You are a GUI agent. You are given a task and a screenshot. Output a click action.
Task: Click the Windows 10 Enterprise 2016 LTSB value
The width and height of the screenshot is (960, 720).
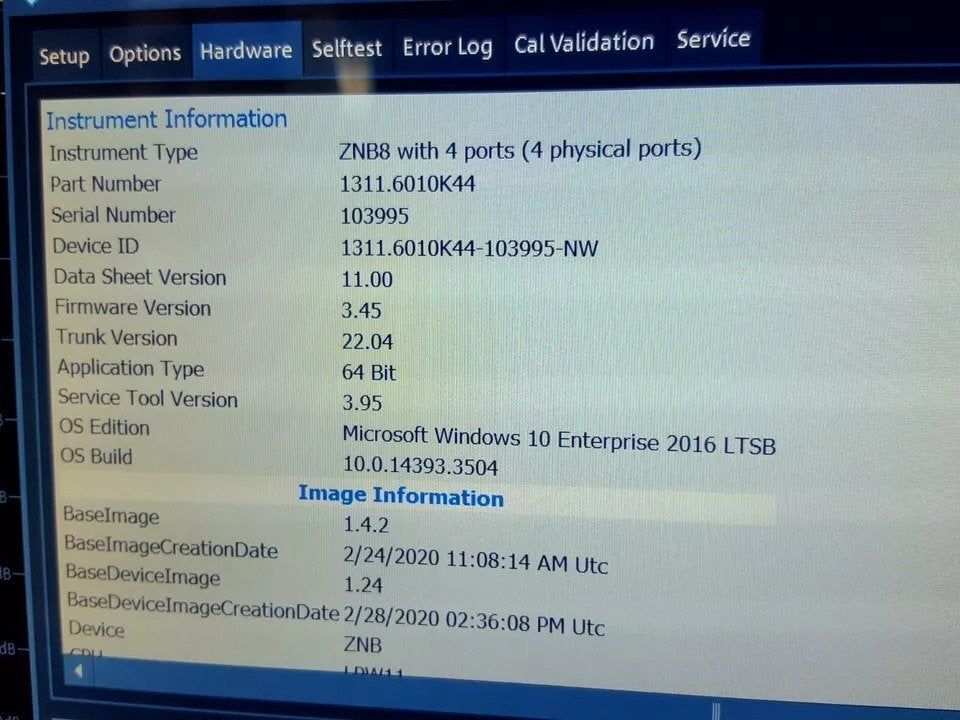pos(559,440)
